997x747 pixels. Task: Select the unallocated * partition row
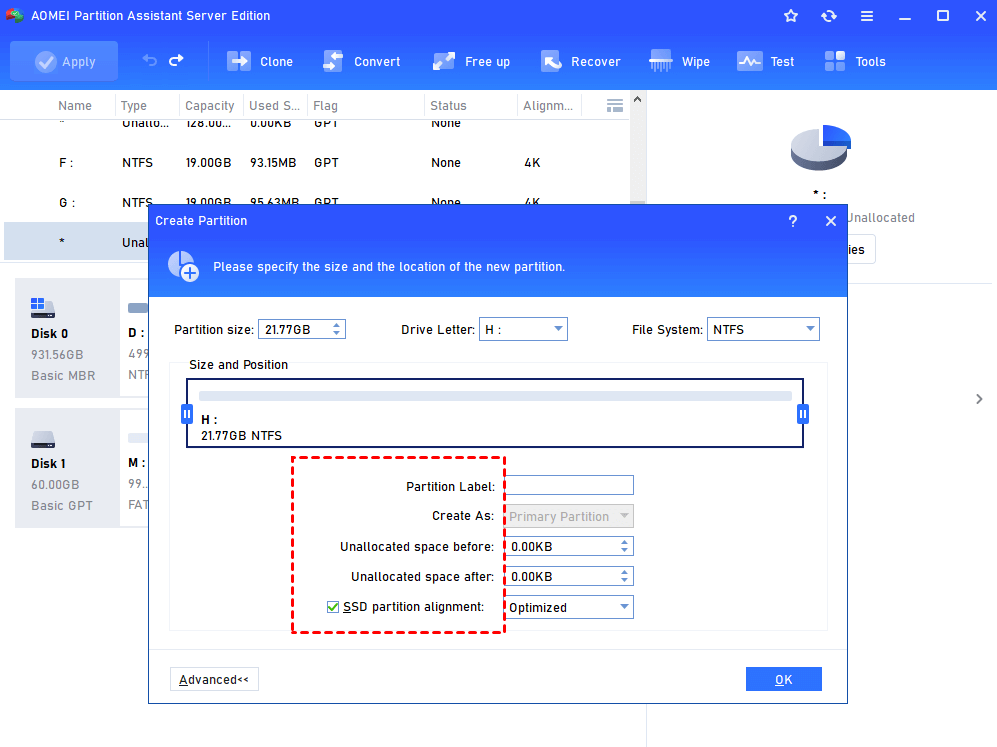pos(76,242)
